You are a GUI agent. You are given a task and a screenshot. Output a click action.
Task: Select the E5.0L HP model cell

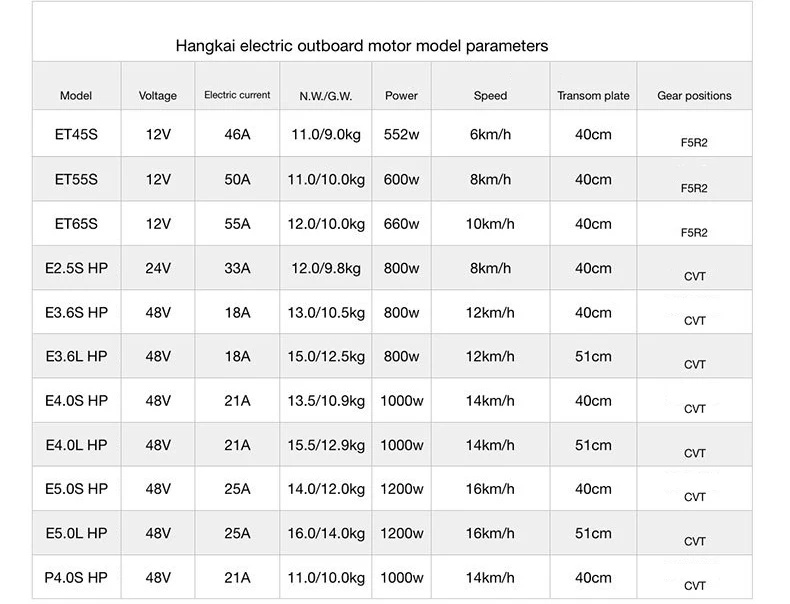pos(76,533)
